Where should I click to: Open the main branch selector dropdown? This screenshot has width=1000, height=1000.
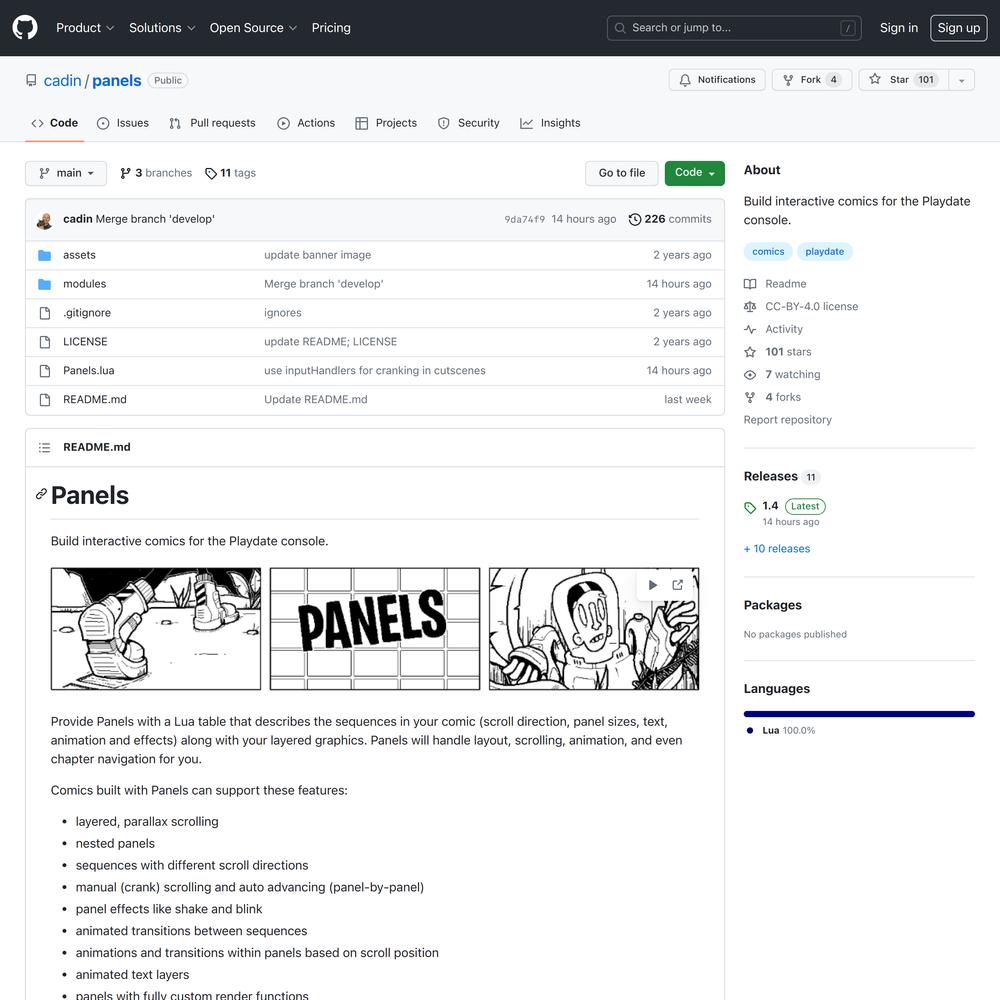[66, 173]
